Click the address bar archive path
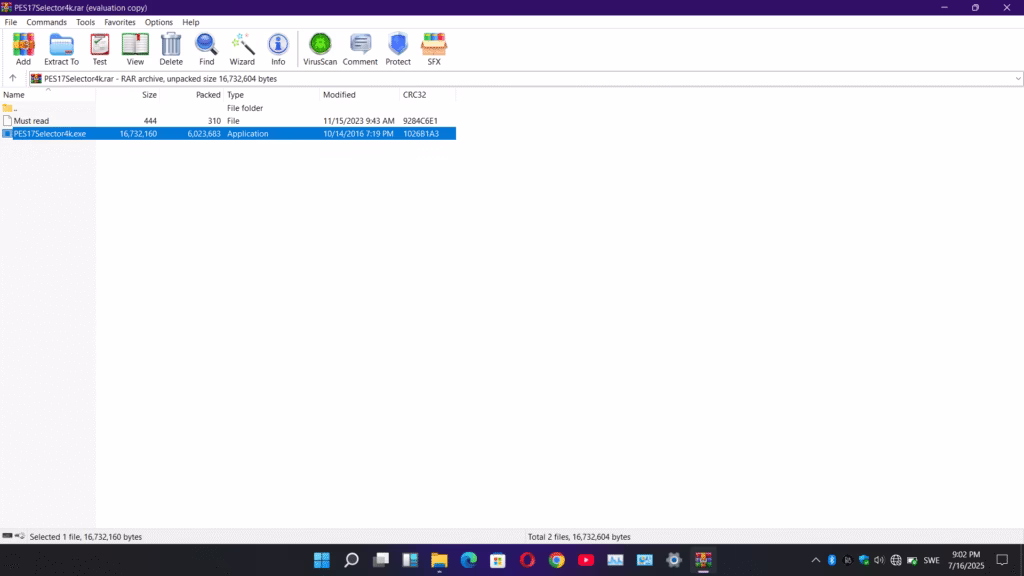 (x=161, y=78)
